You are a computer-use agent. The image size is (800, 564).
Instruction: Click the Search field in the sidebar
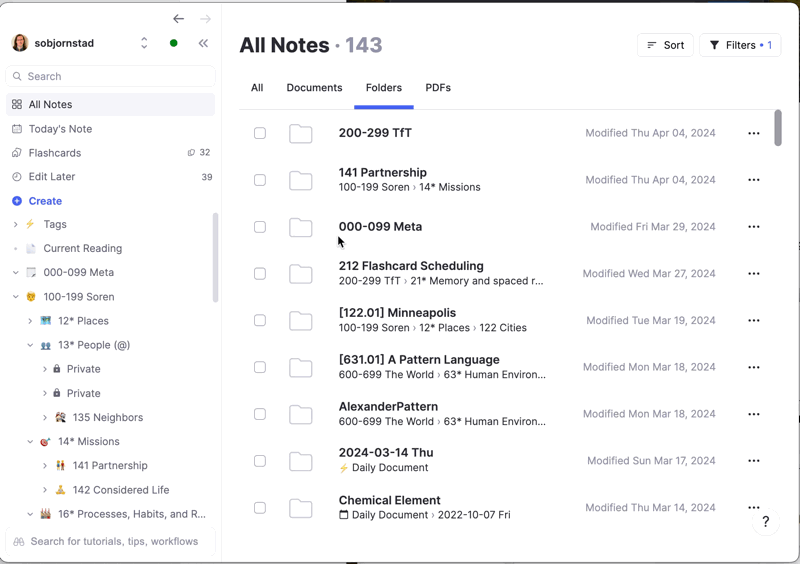110,76
